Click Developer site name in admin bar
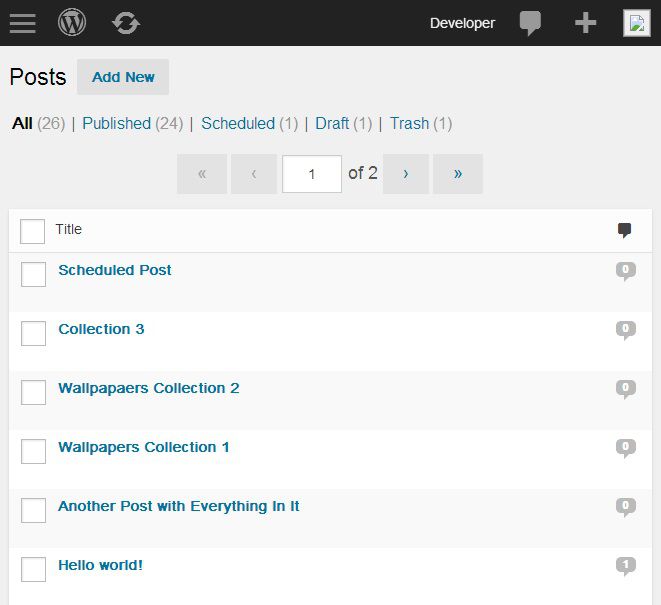This screenshot has height=605, width=661. click(462, 23)
